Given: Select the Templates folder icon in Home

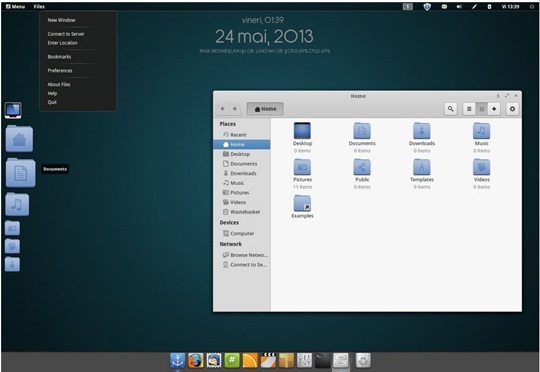Looking at the screenshot, I should [x=422, y=167].
